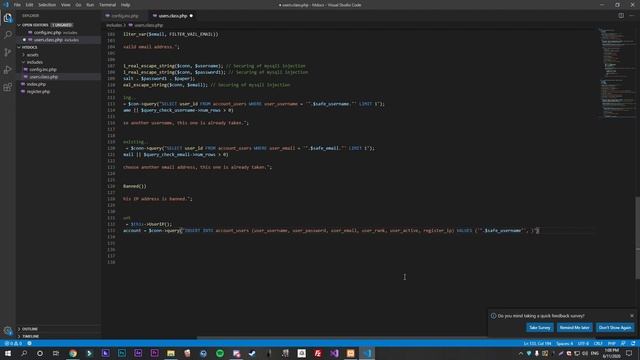Click the code minimap preview
Viewport: 640px width, 360px height.
[617, 73]
